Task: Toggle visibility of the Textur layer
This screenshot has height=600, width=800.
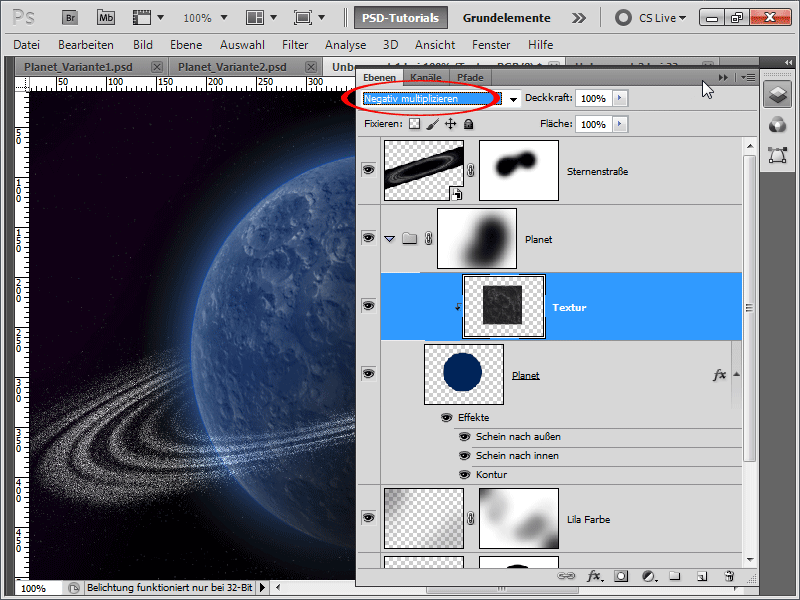Action: pos(368,306)
